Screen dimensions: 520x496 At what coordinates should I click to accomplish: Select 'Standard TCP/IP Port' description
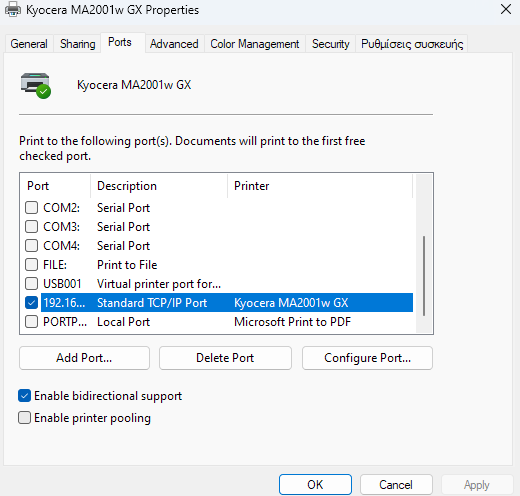click(x=152, y=303)
